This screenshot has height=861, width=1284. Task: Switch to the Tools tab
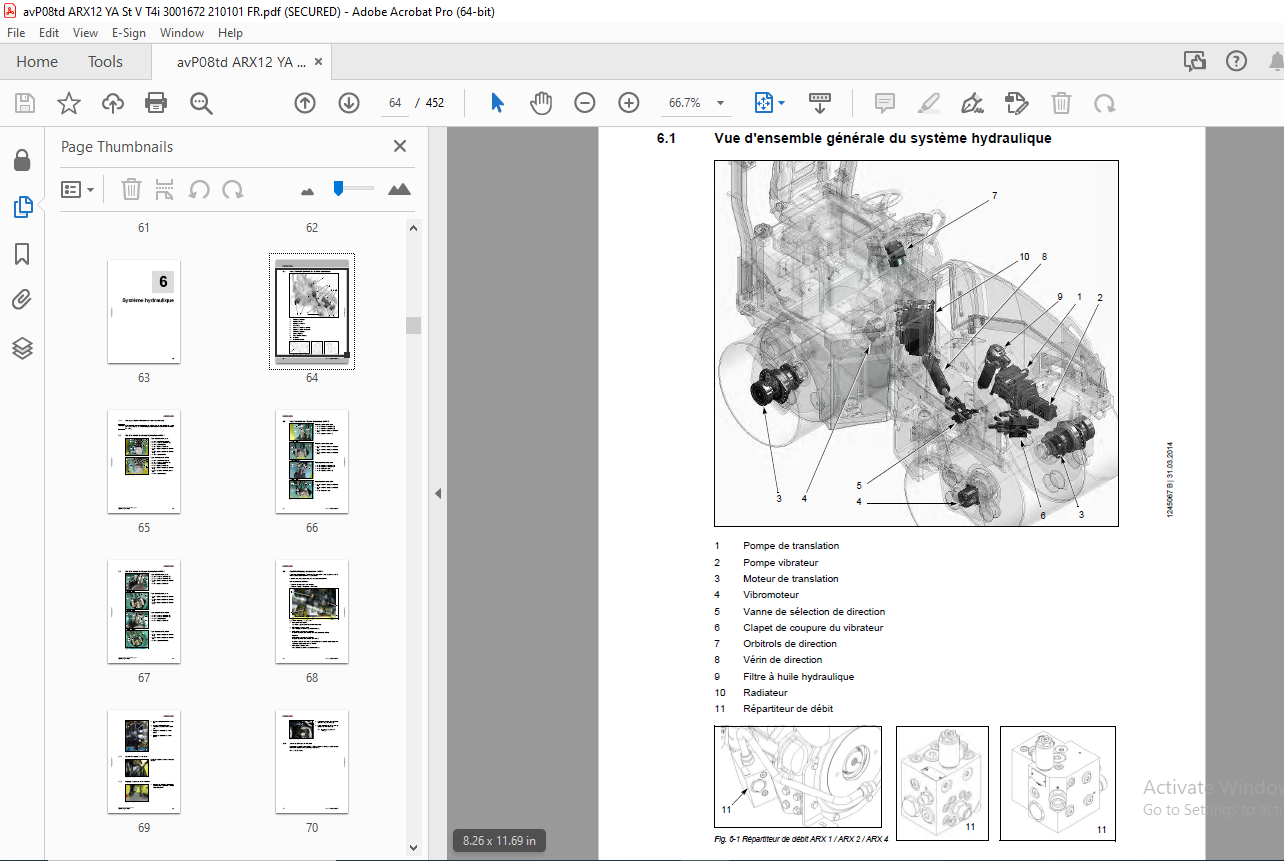point(105,61)
